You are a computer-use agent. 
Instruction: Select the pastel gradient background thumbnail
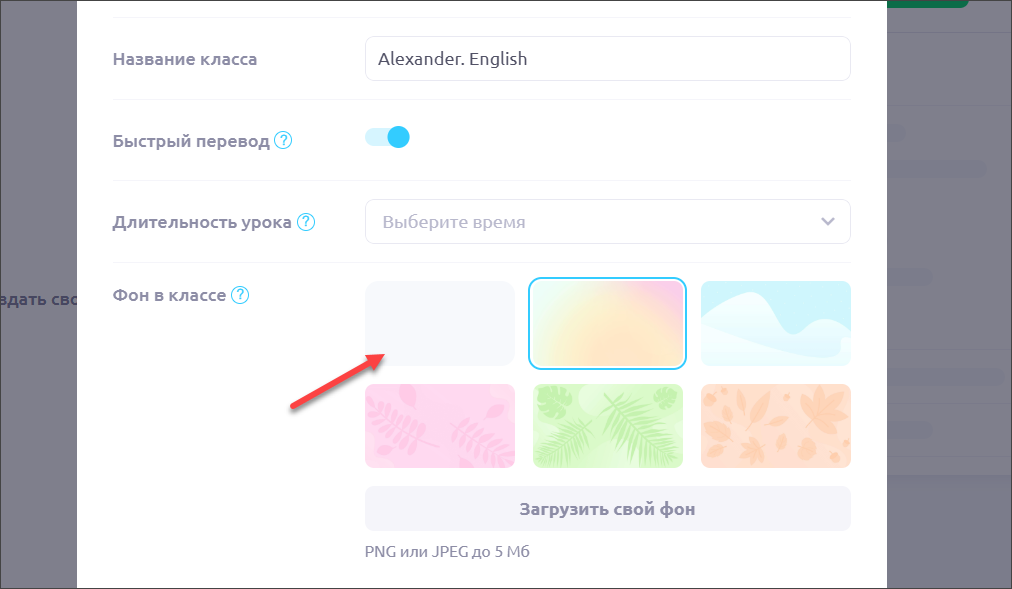click(x=608, y=323)
